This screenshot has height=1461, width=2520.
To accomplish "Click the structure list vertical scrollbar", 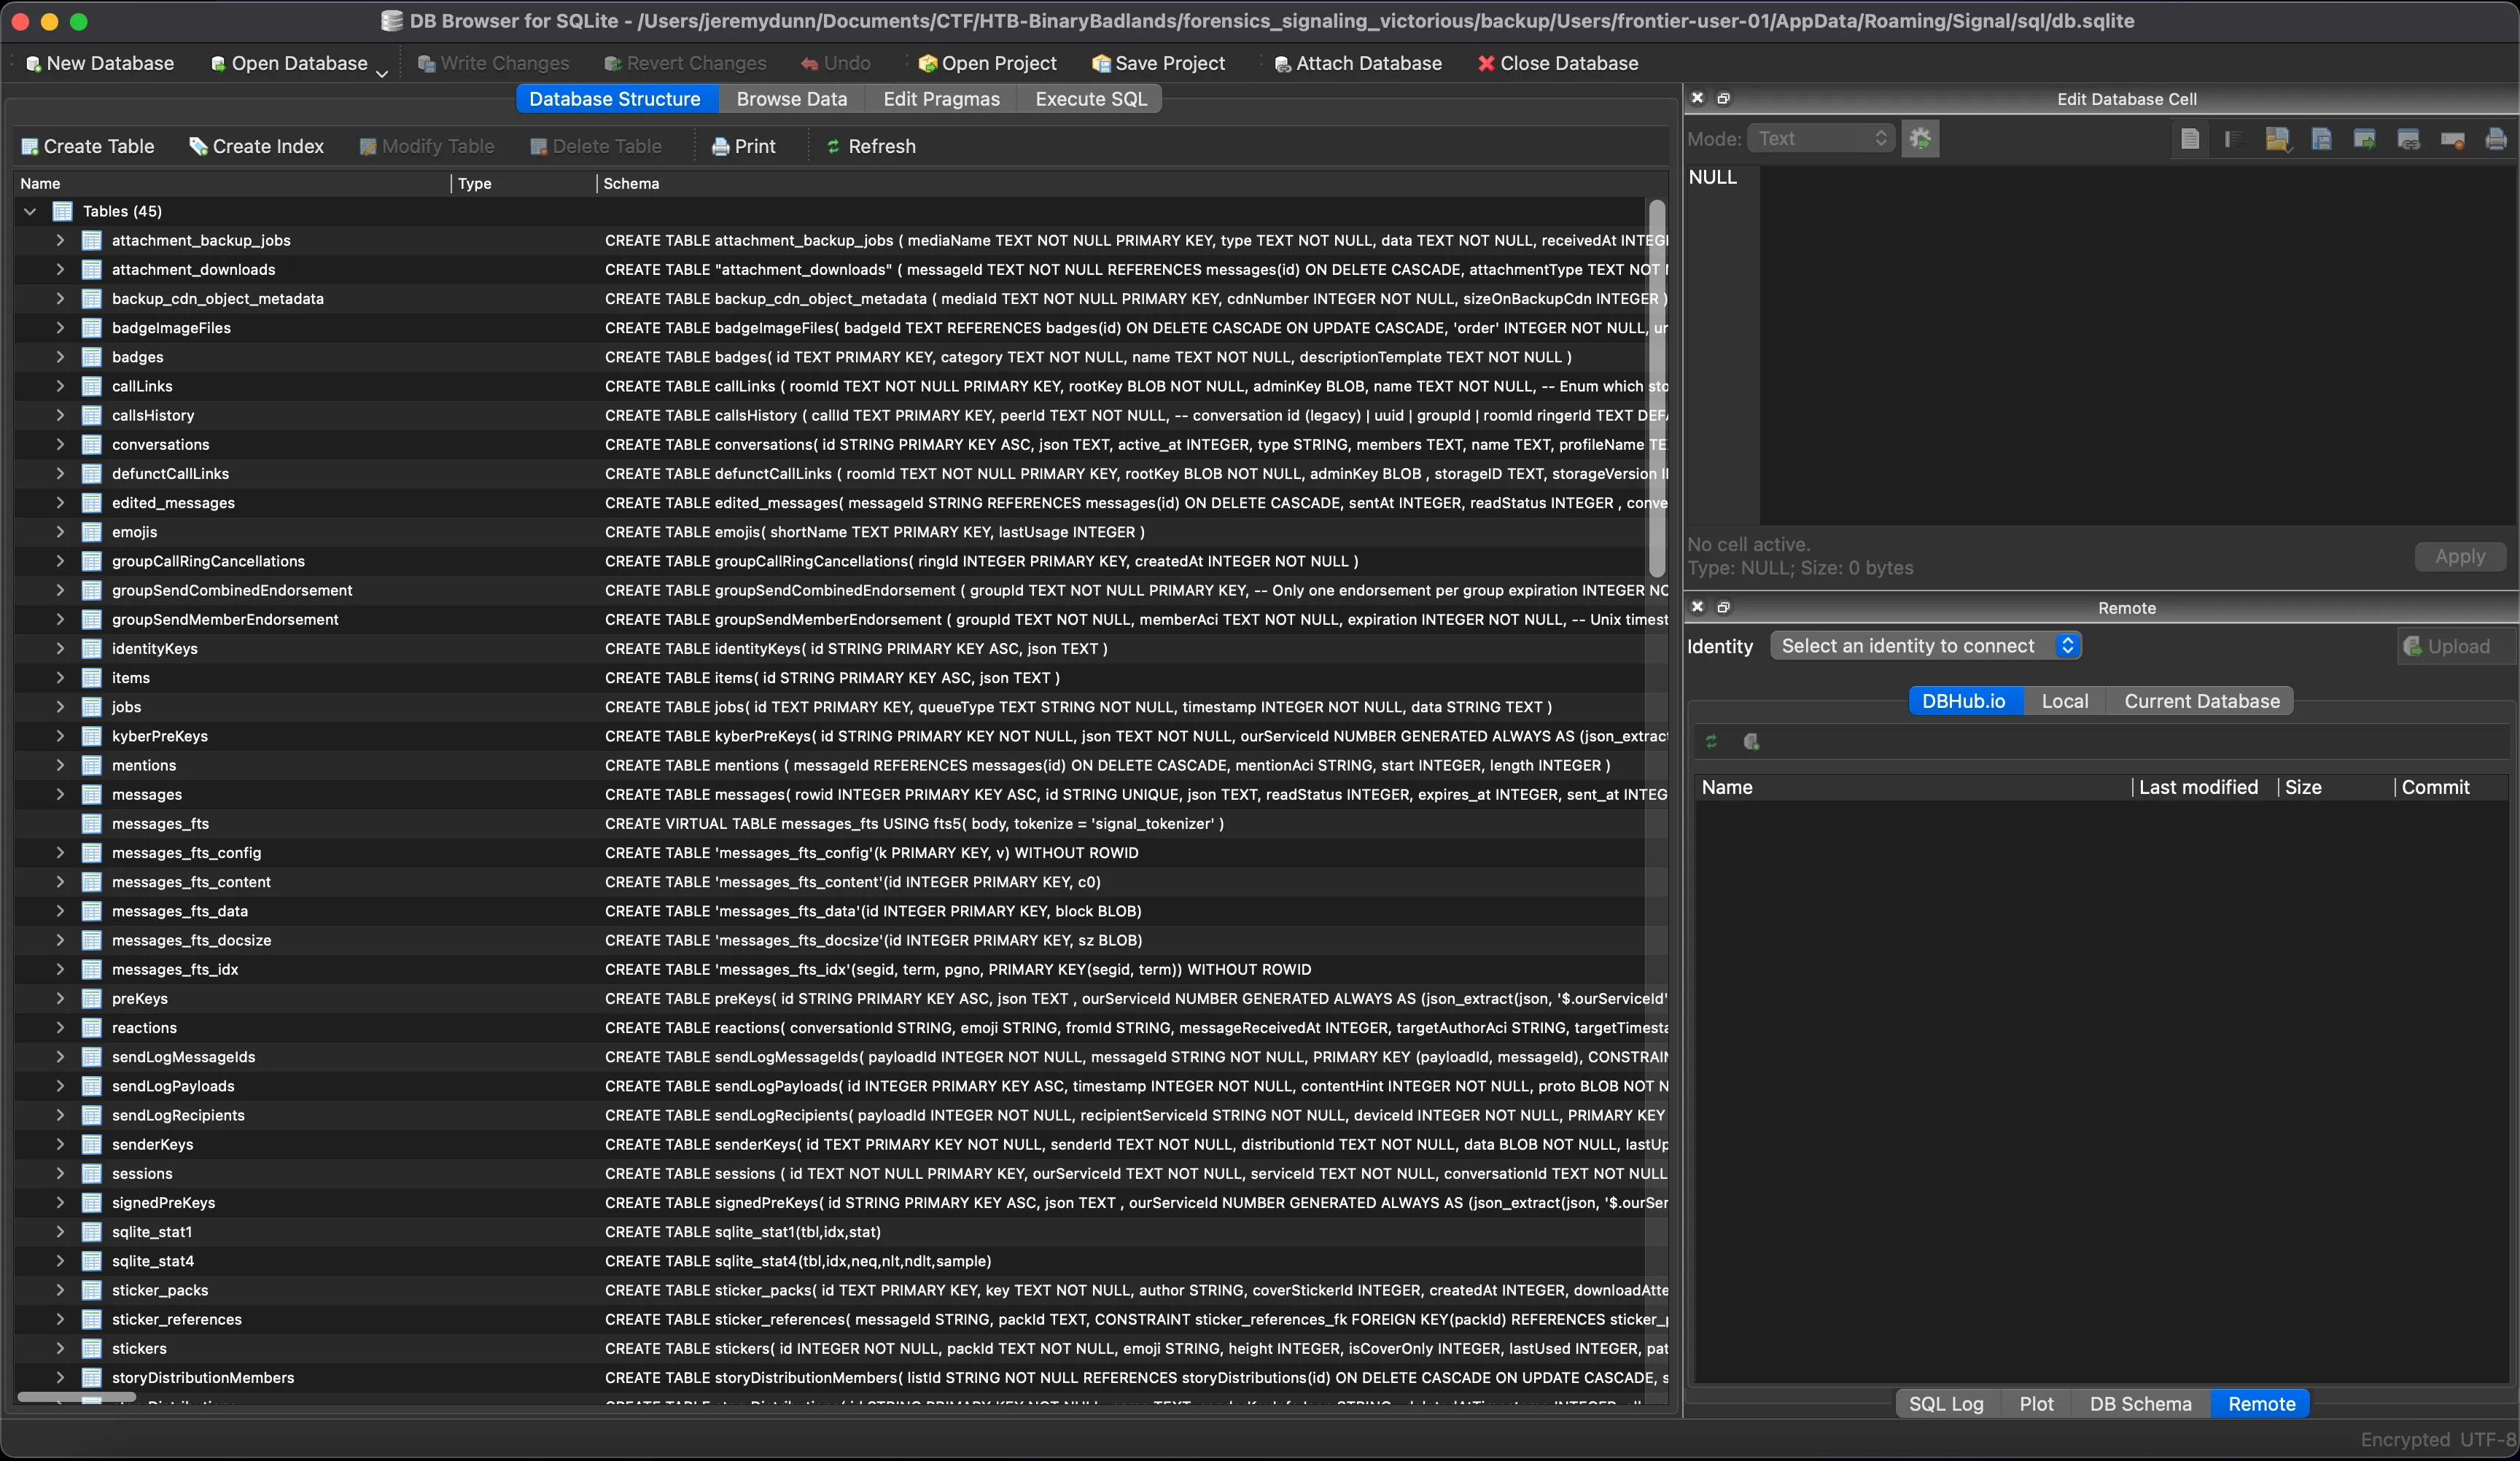I will tap(1656, 388).
